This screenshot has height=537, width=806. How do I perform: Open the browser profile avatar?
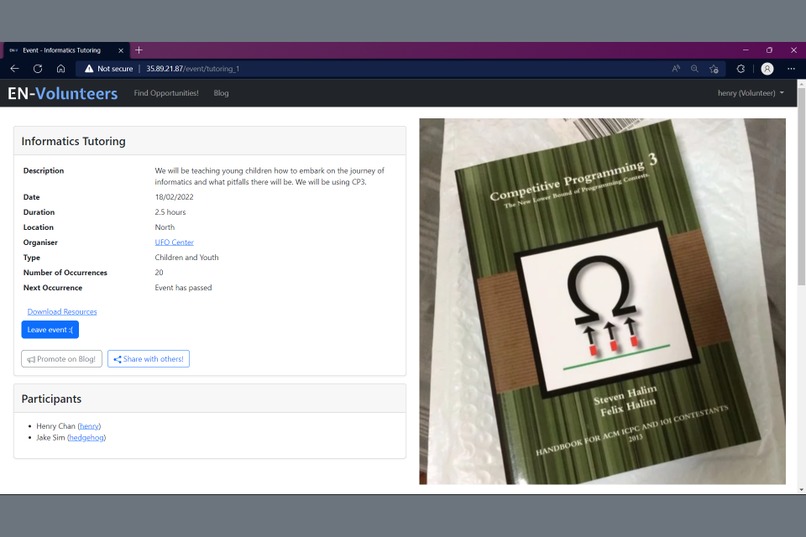767,68
